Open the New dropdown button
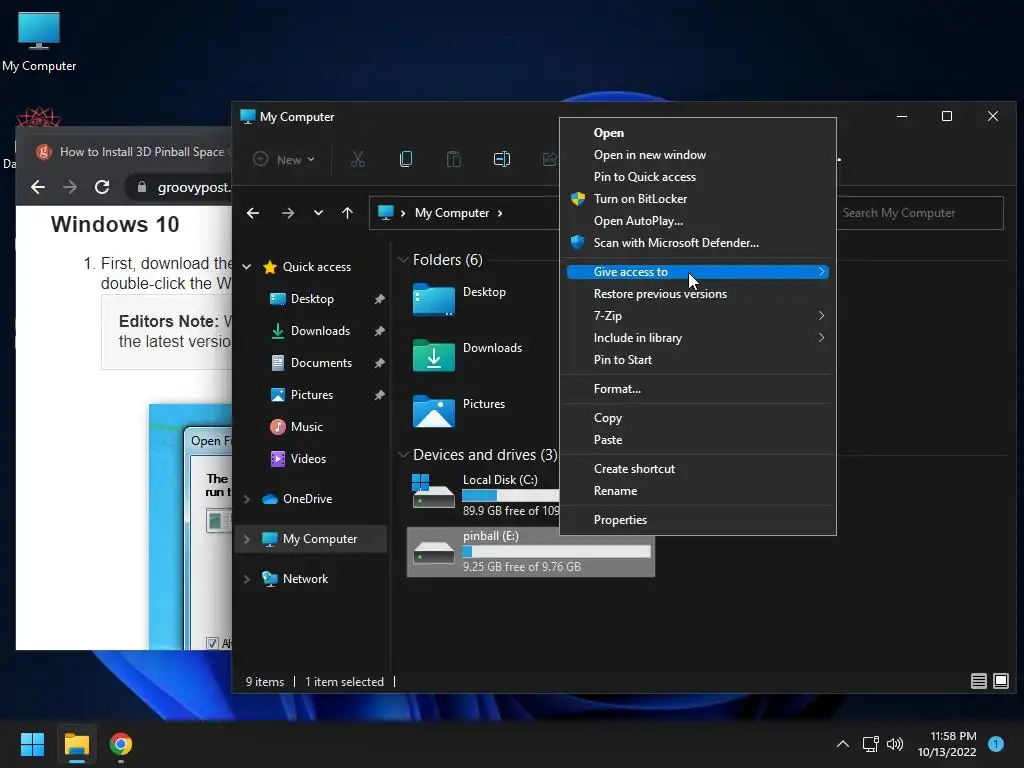1024x768 pixels. pos(284,159)
